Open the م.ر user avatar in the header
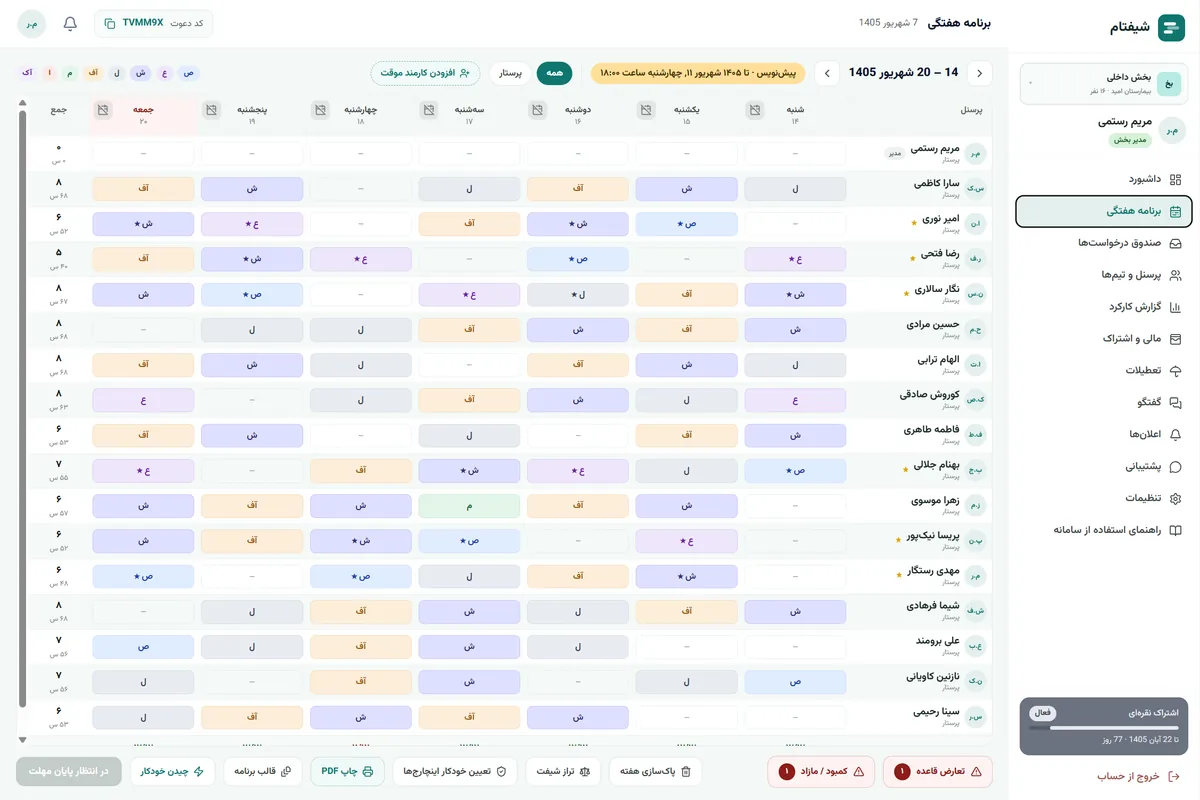Screen dimensions: 1200x800 pyautogui.click(x=32, y=23)
